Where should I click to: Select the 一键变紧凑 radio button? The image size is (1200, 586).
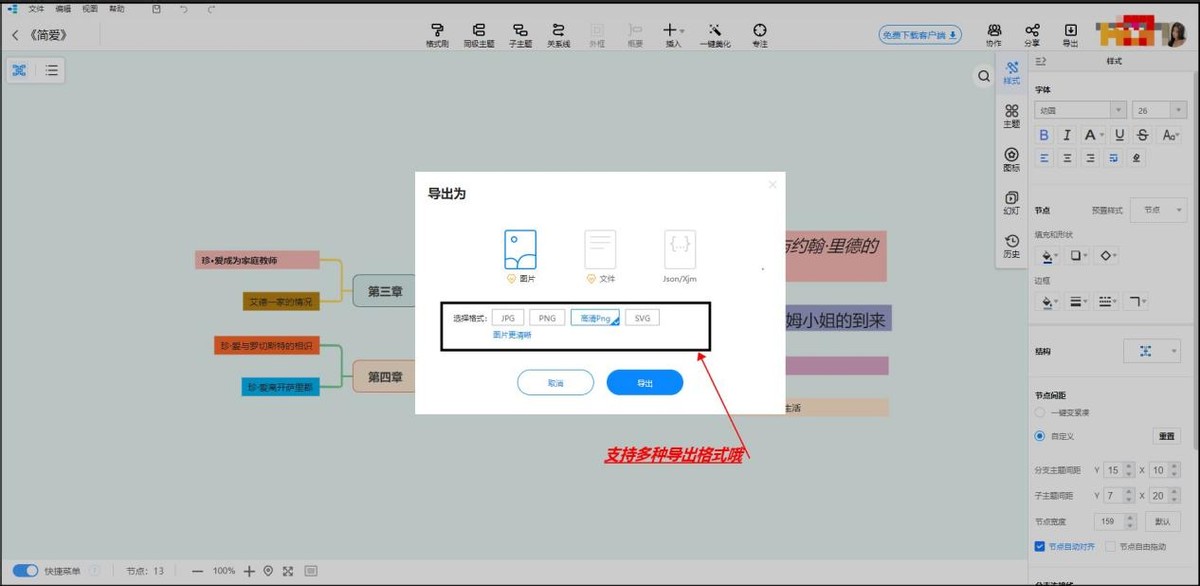tap(1039, 412)
